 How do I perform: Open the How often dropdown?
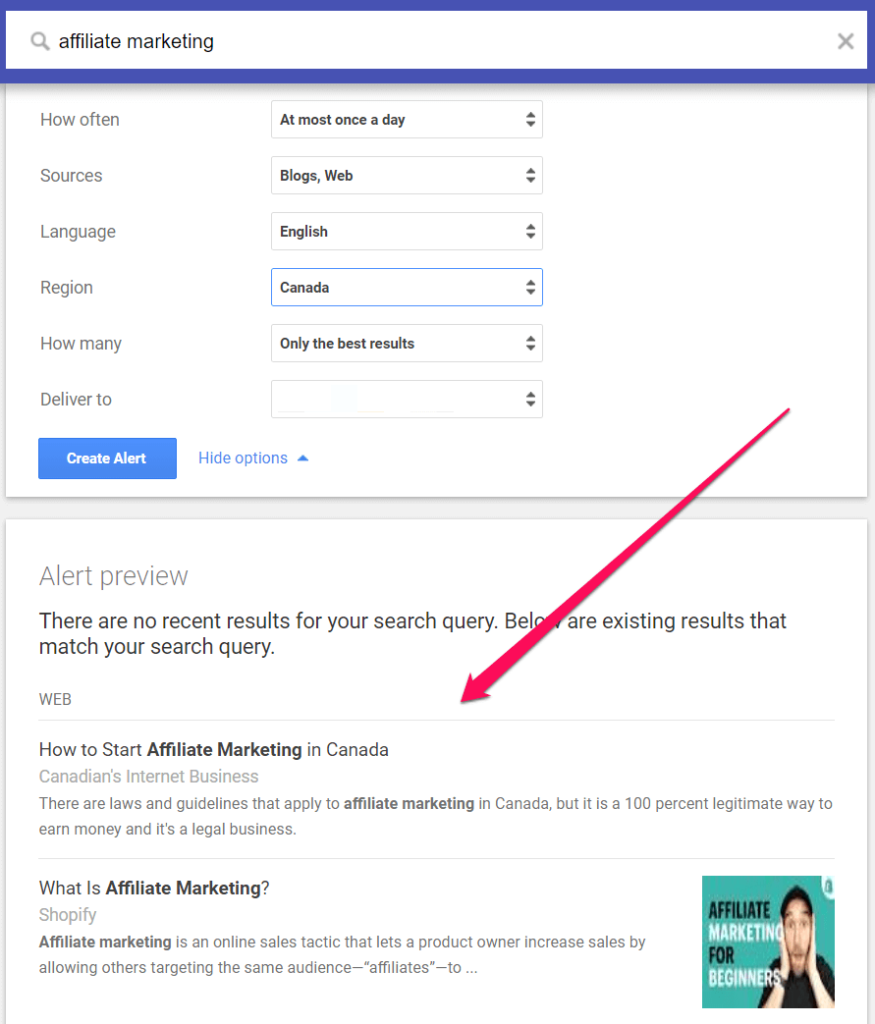[406, 120]
